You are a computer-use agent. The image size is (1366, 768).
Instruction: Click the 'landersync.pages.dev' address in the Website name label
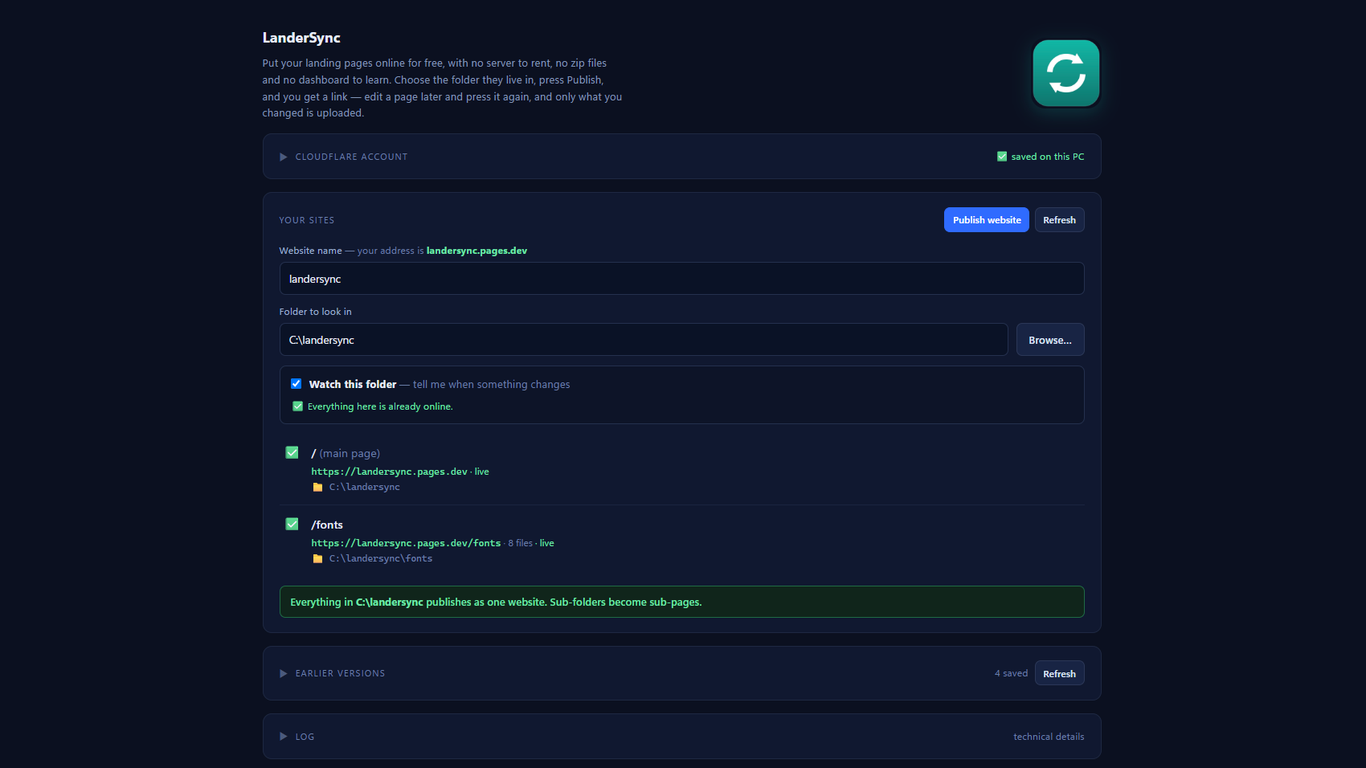point(477,251)
